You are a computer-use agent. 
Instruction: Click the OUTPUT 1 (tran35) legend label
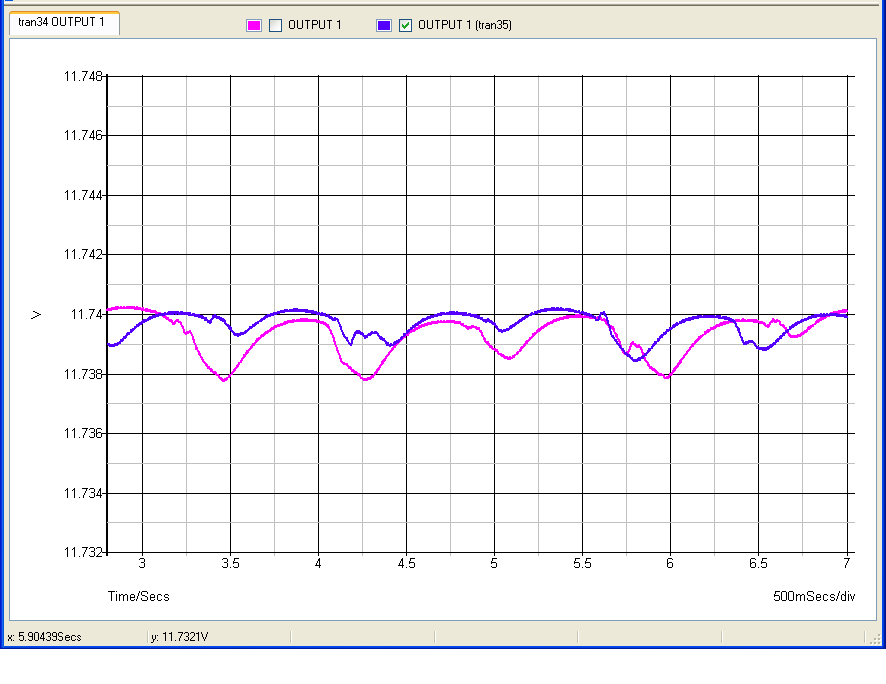click(464, 25)
